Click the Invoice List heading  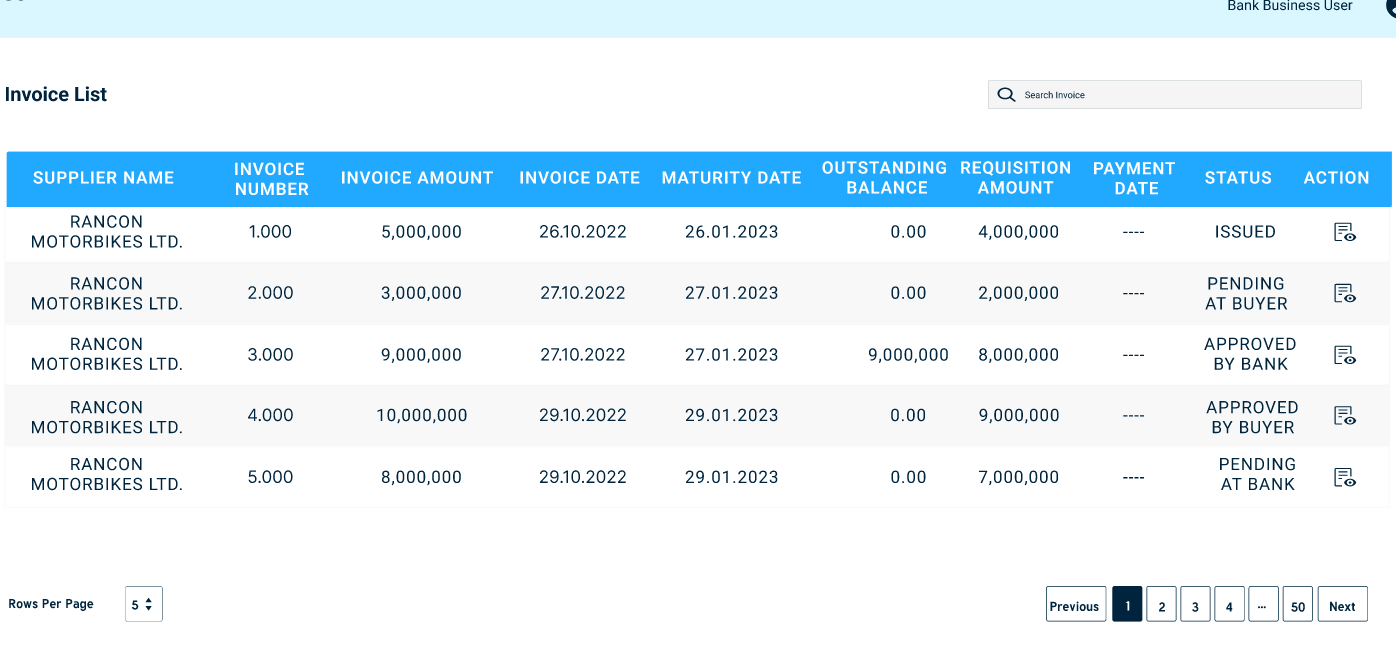(56, 95)
